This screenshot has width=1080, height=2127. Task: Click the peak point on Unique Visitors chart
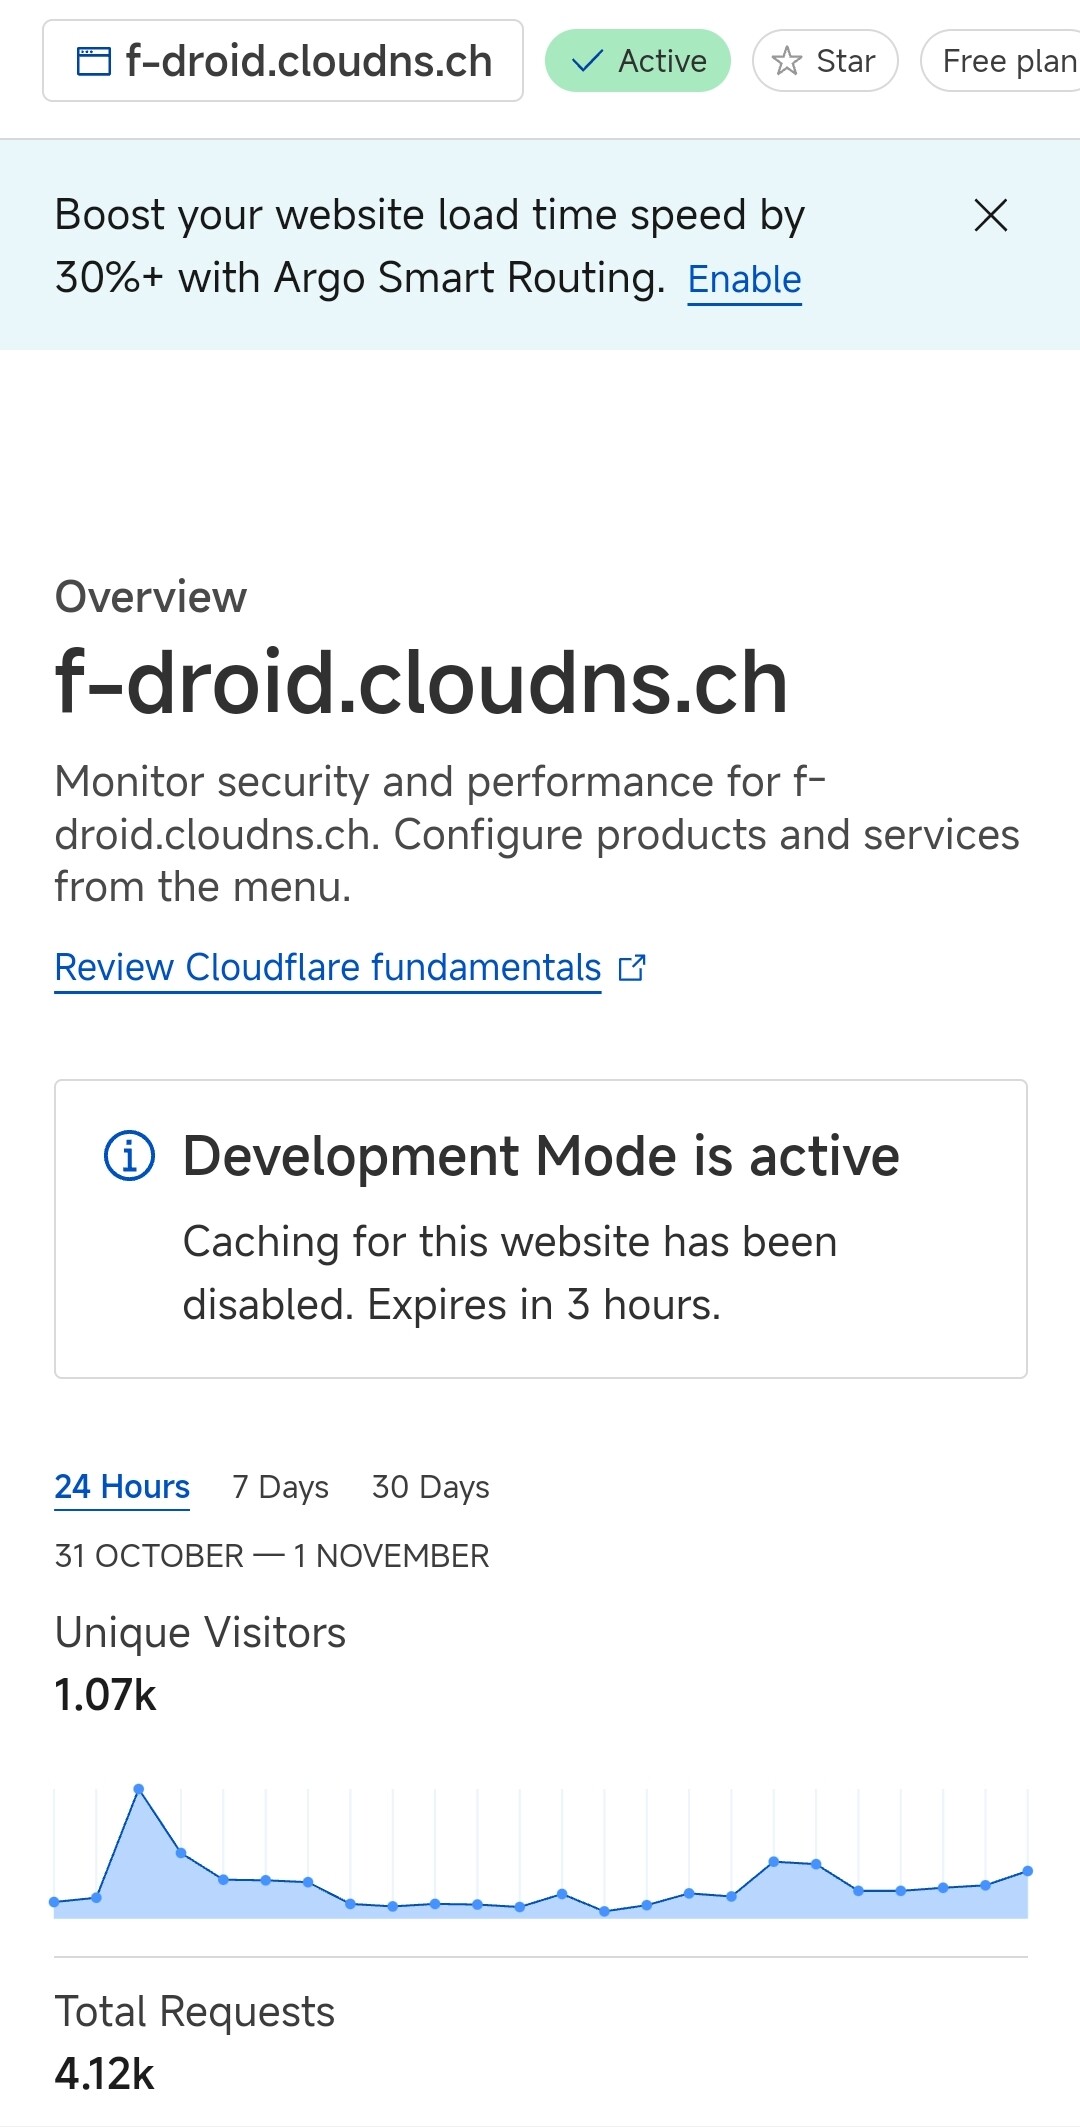coord(139,1788)
